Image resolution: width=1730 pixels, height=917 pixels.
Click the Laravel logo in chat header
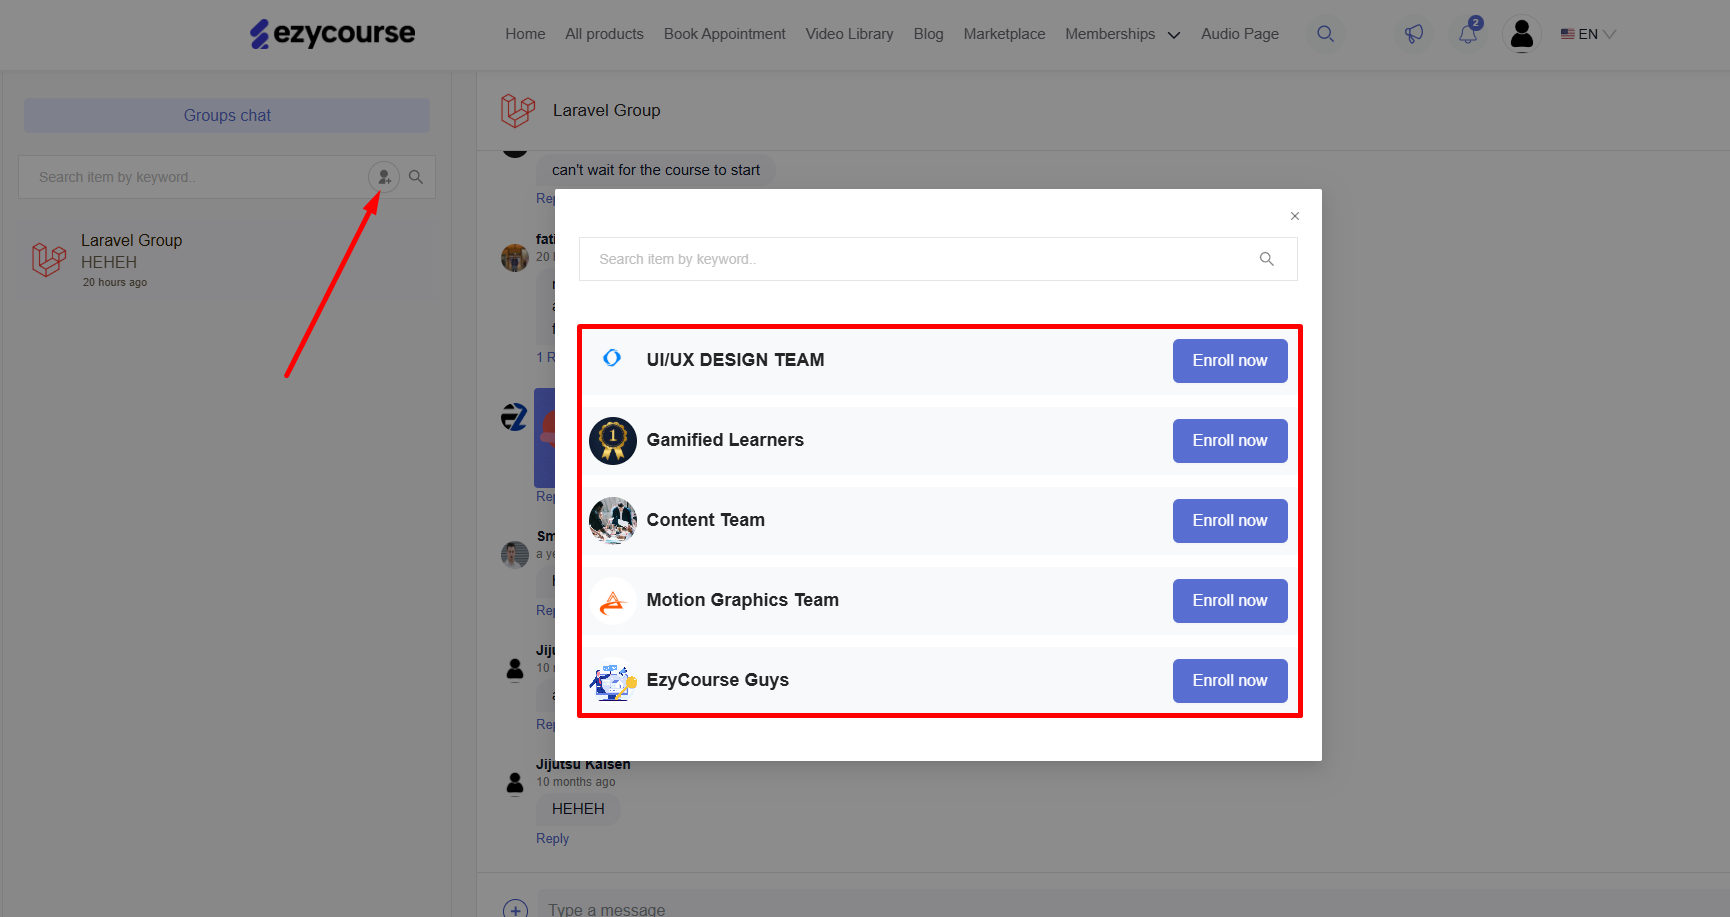[518, 110]
